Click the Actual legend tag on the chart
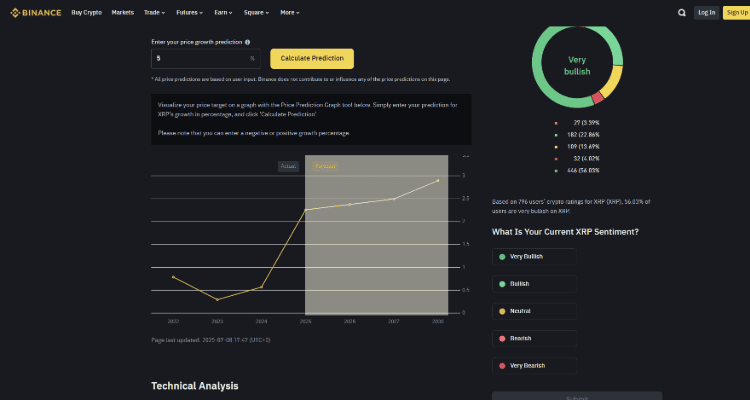This screenshot has height=400, width=750. tap(288, 166)
